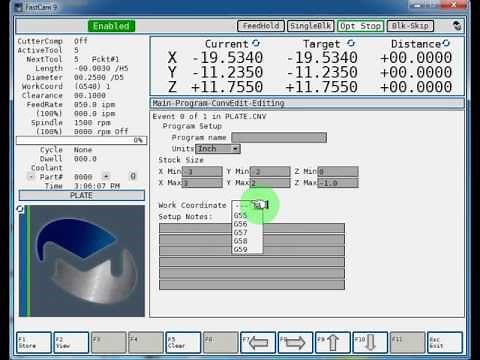Toggle the Opt Stop mode
Viewport: 480px width, 360px height.
[x=360, y=26]
